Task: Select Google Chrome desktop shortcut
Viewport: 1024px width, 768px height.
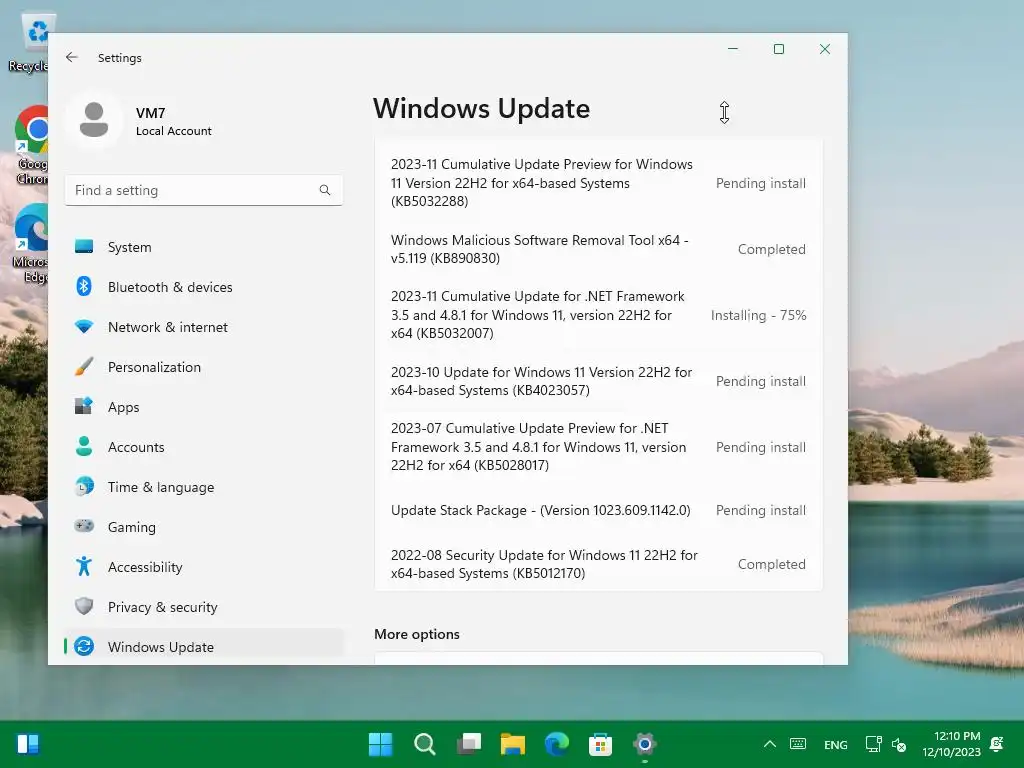Action: [31, 145]
